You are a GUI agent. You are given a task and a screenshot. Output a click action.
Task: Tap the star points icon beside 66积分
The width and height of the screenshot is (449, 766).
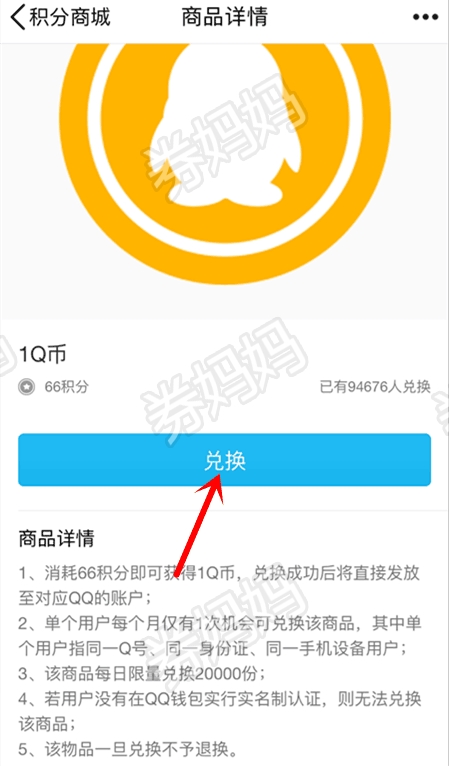click(26, 387)
